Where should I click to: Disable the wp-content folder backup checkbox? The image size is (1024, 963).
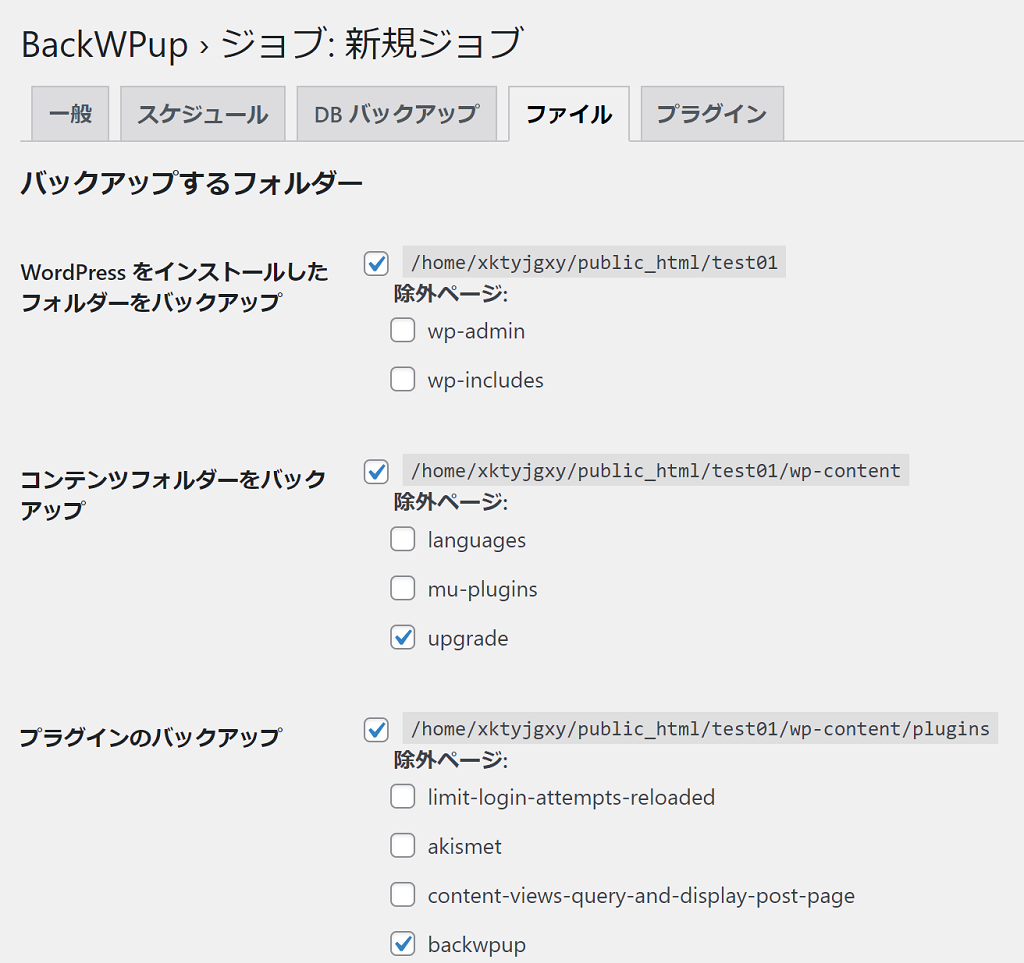(x=376, y=472)
